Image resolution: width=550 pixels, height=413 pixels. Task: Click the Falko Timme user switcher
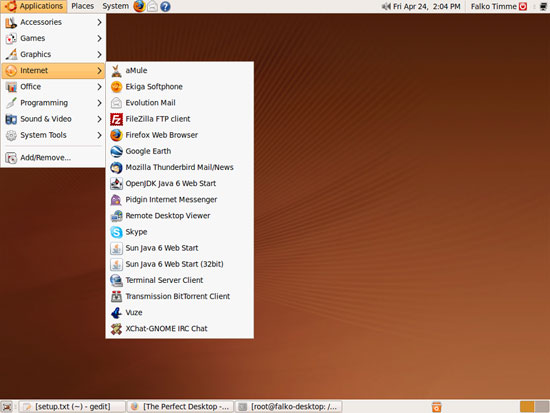[x=493, y=6]
